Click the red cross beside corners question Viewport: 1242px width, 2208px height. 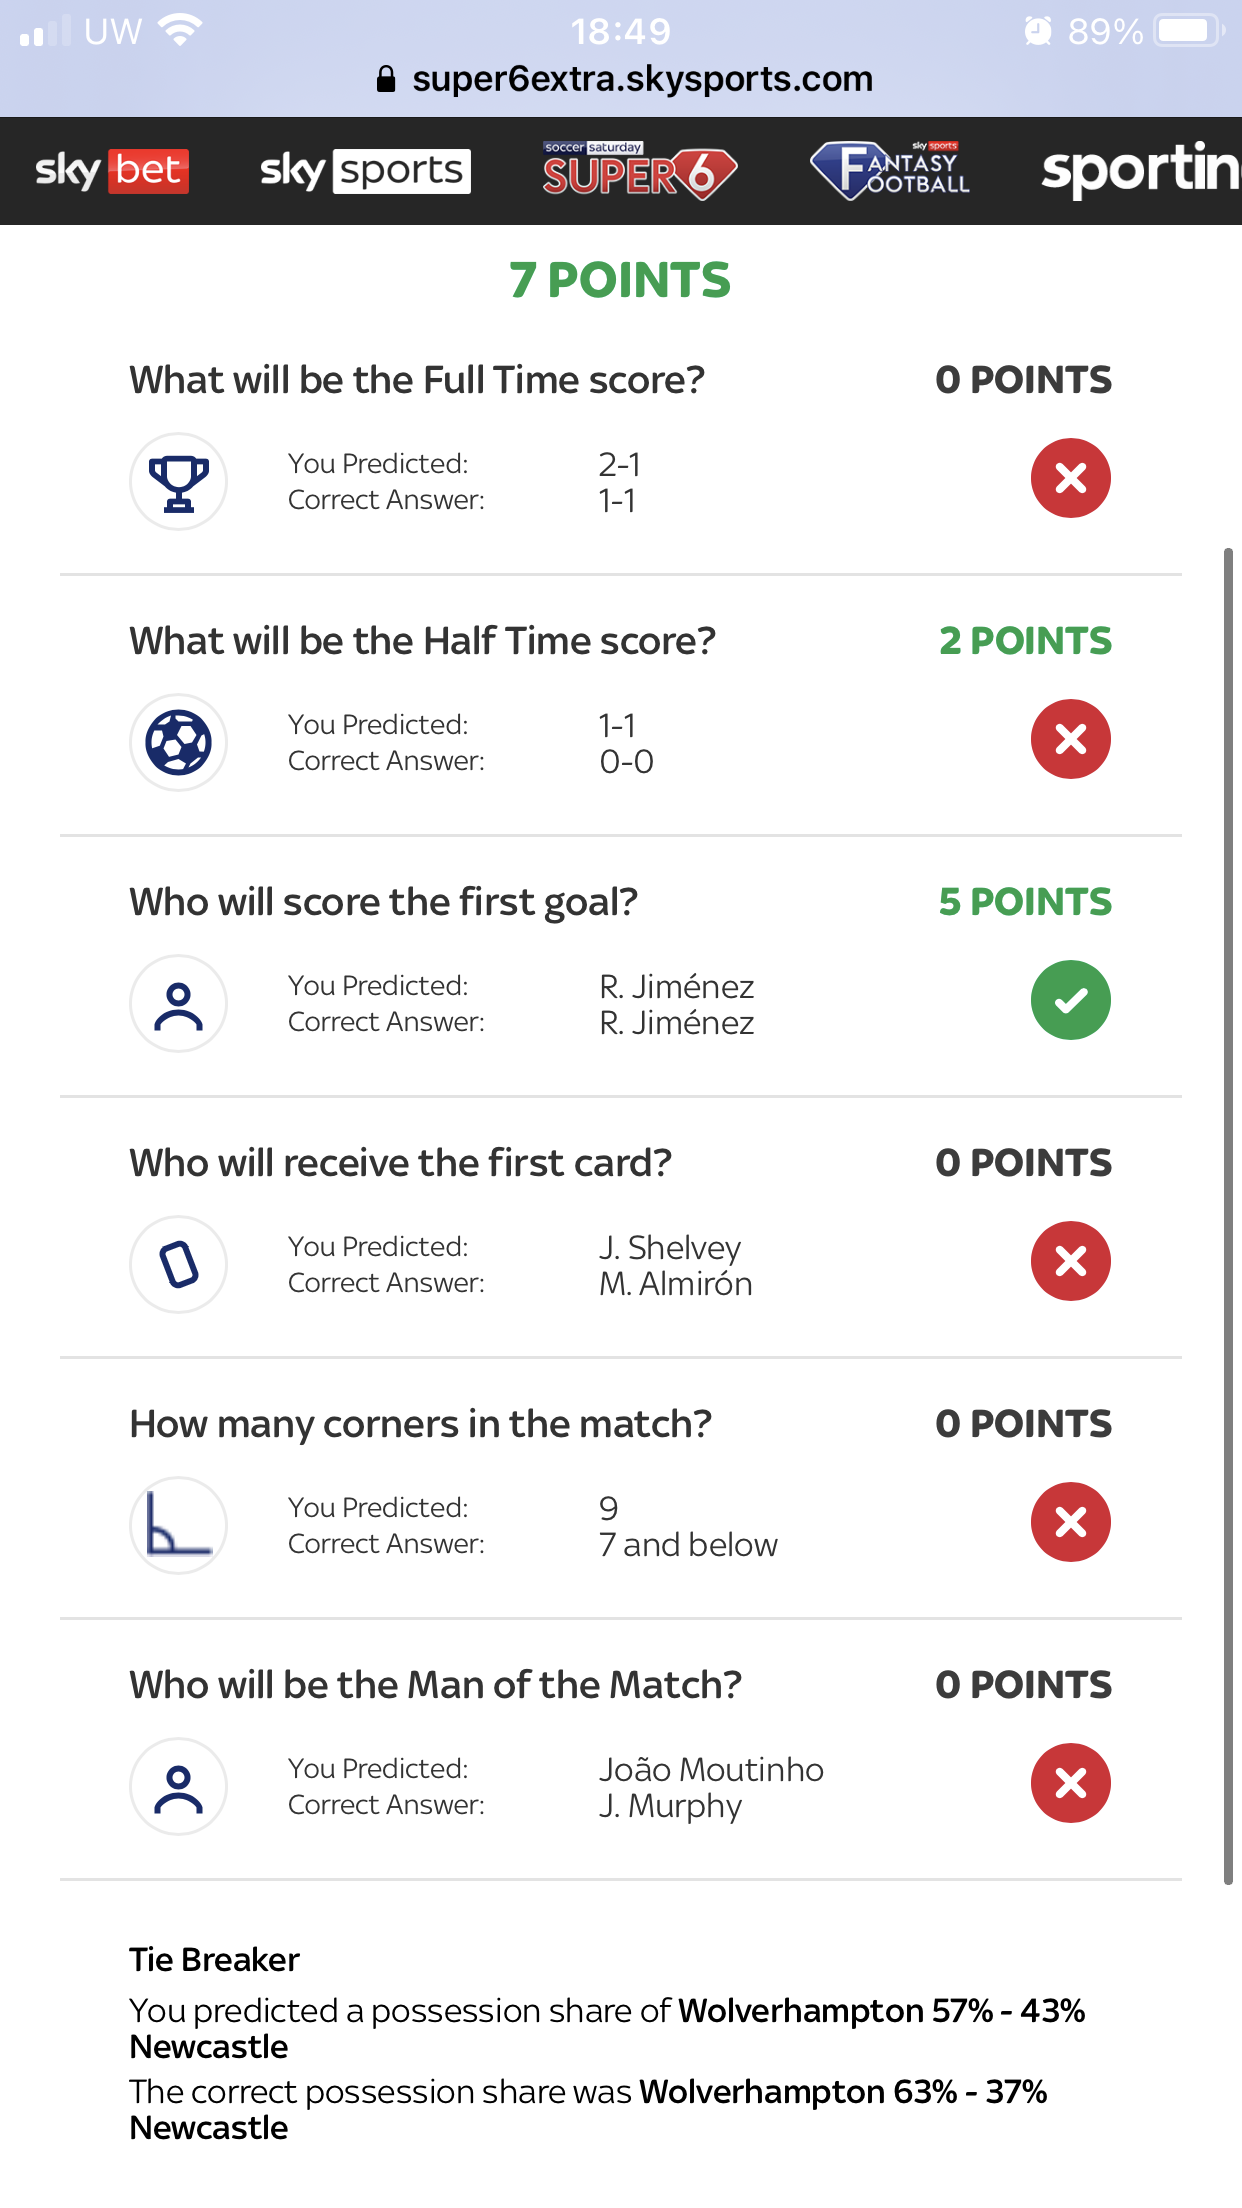coord(1071,1522)
